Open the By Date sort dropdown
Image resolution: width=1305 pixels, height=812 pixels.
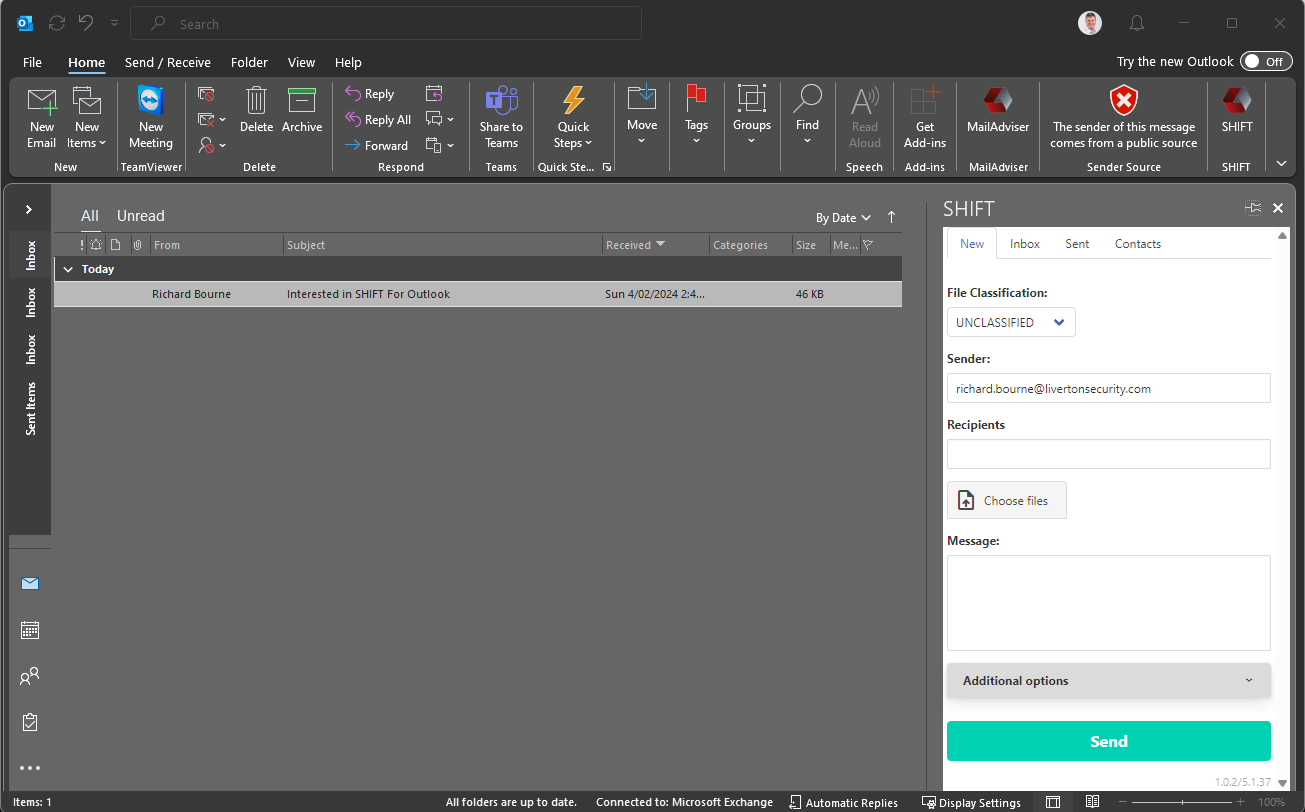click(843, 217)
